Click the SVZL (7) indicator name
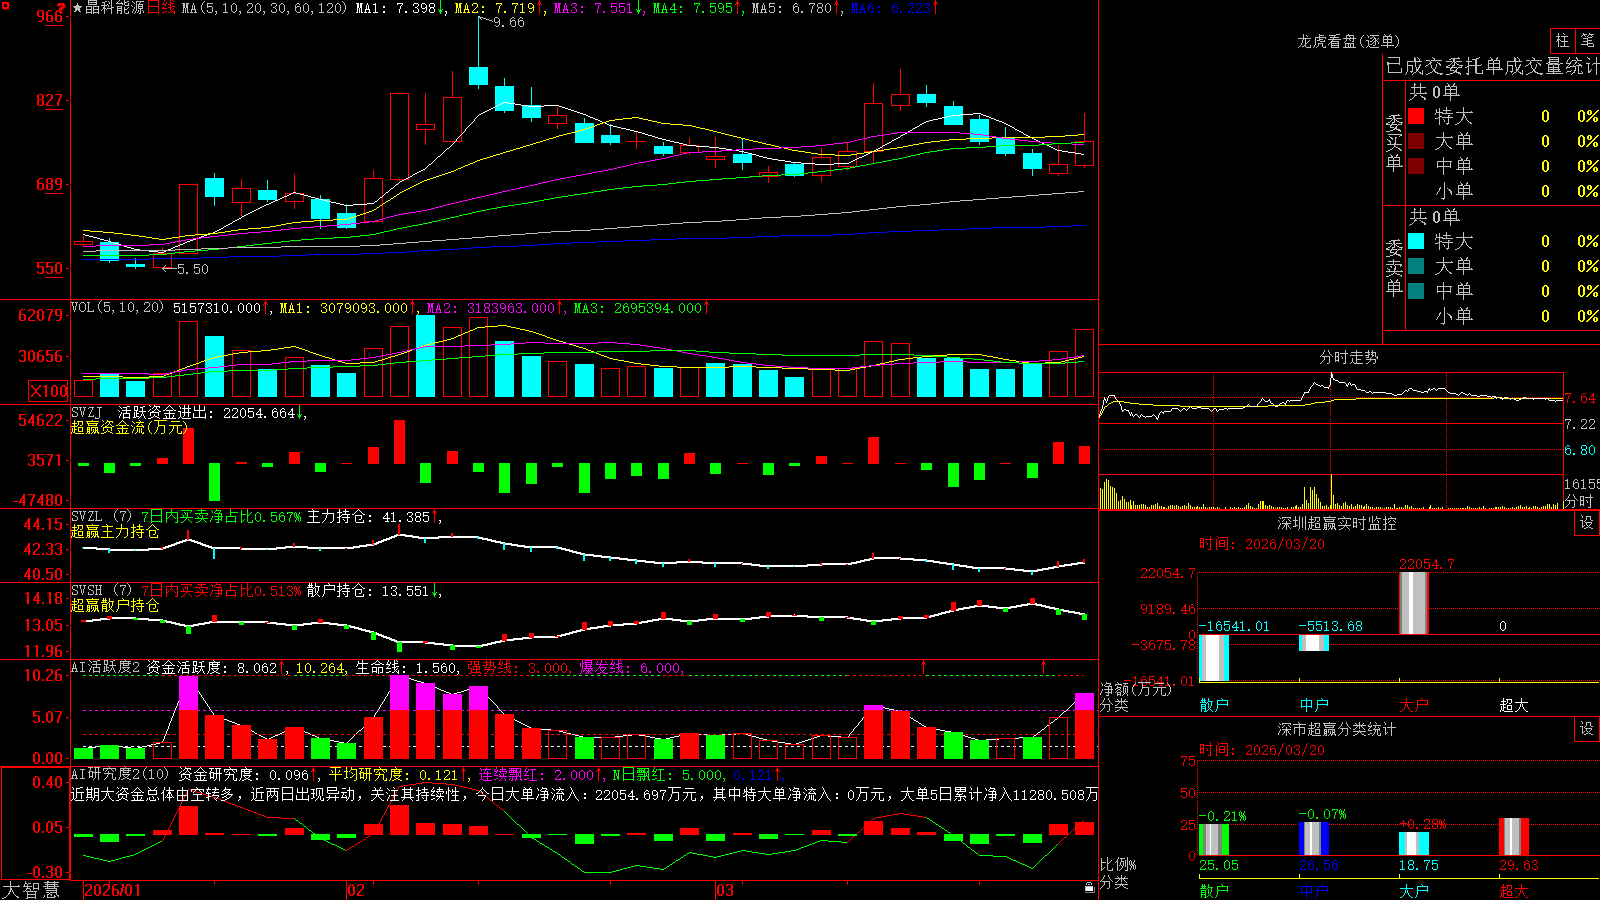Image resolution: width=1600 pixels, height=900 pixels. tap(102, 517)
